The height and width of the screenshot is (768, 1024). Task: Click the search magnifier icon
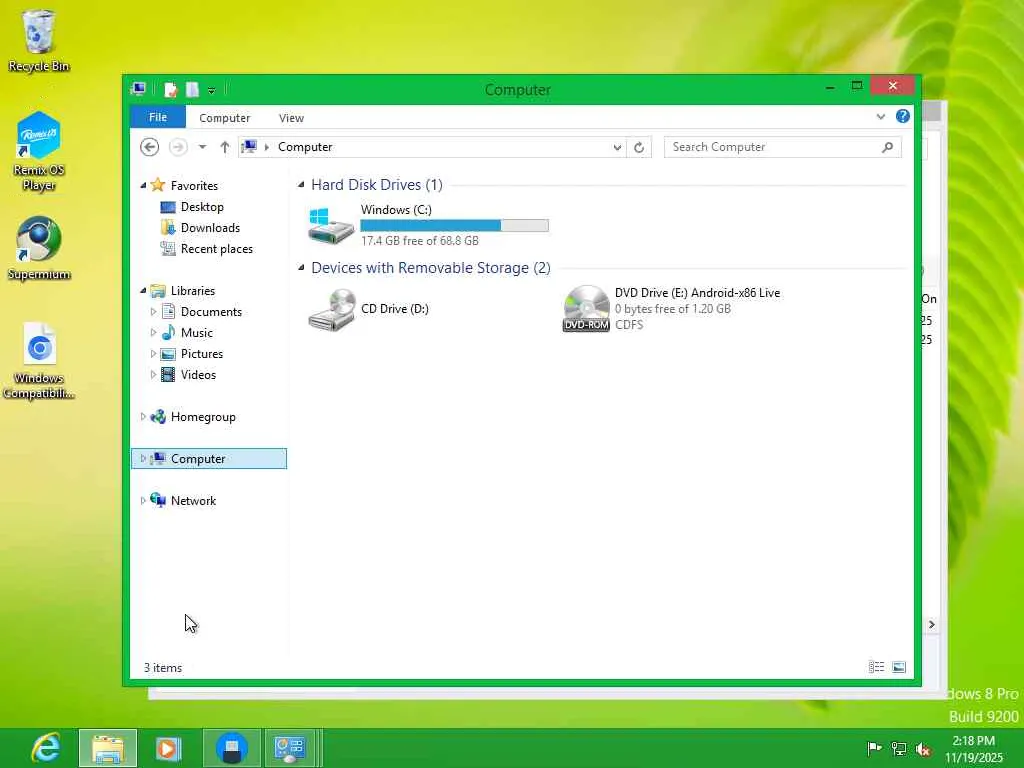coord(888,147)
